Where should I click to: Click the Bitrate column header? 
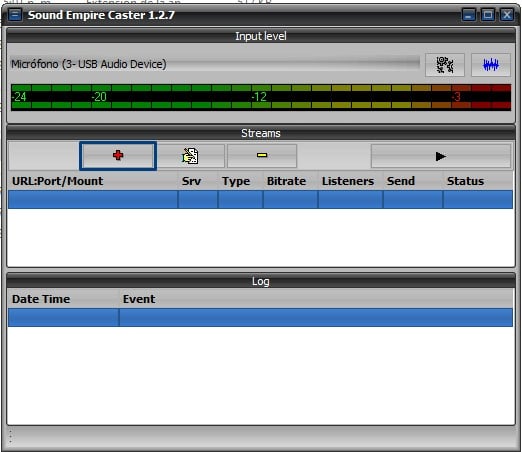click(290, 181)
